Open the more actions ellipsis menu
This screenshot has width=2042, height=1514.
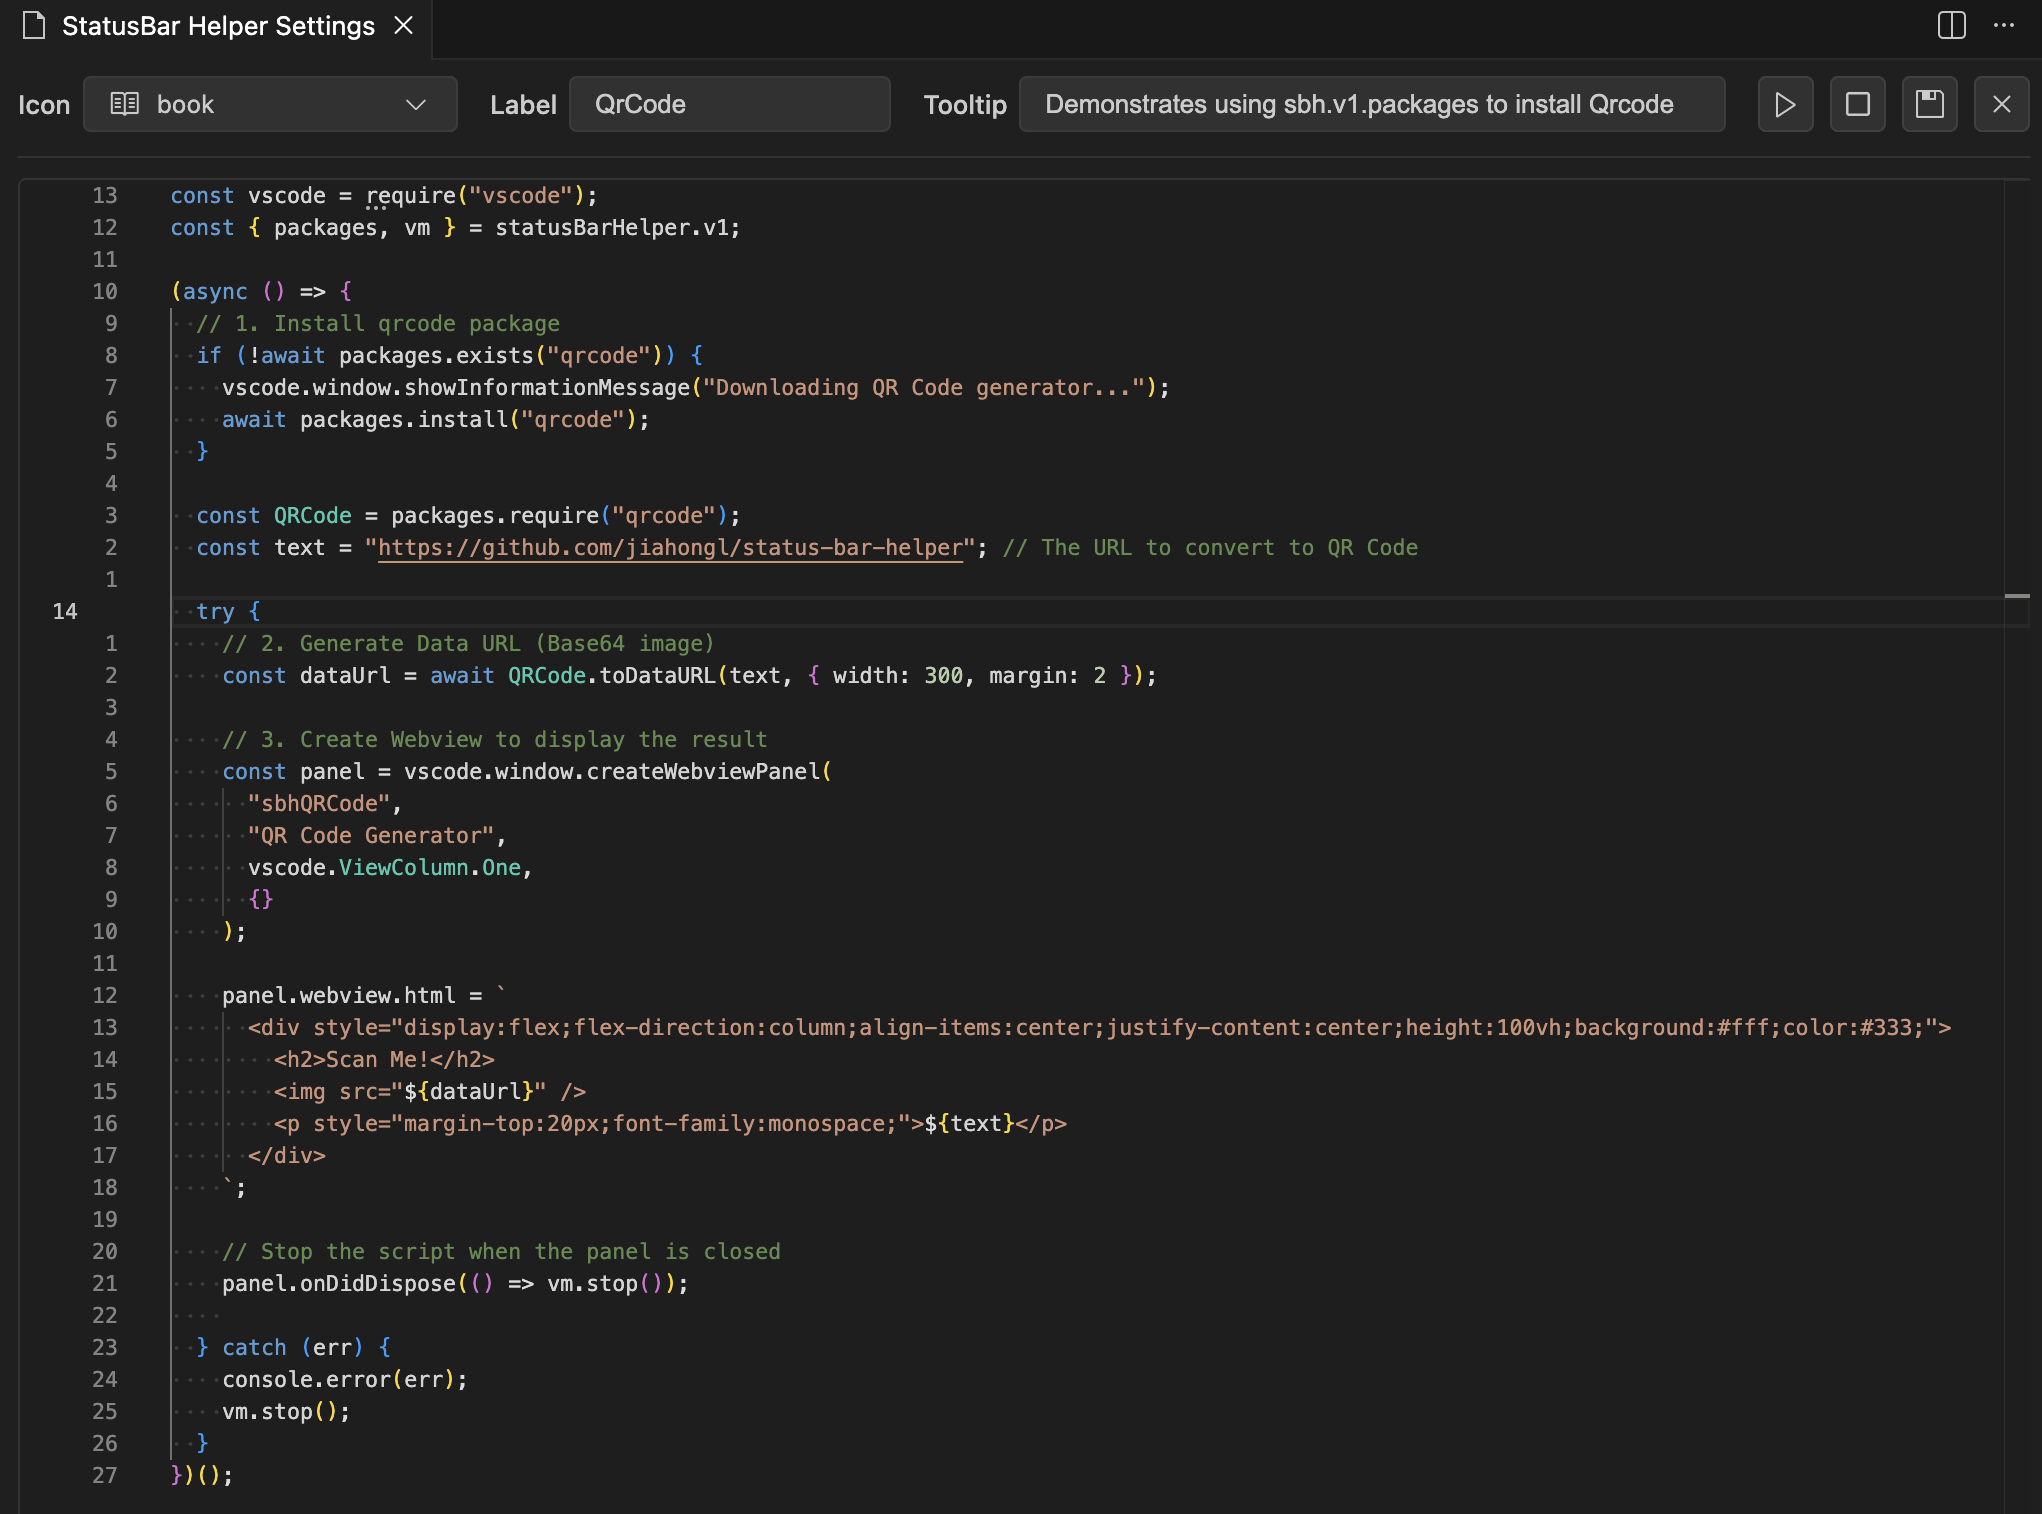(x=2004, y=25)
